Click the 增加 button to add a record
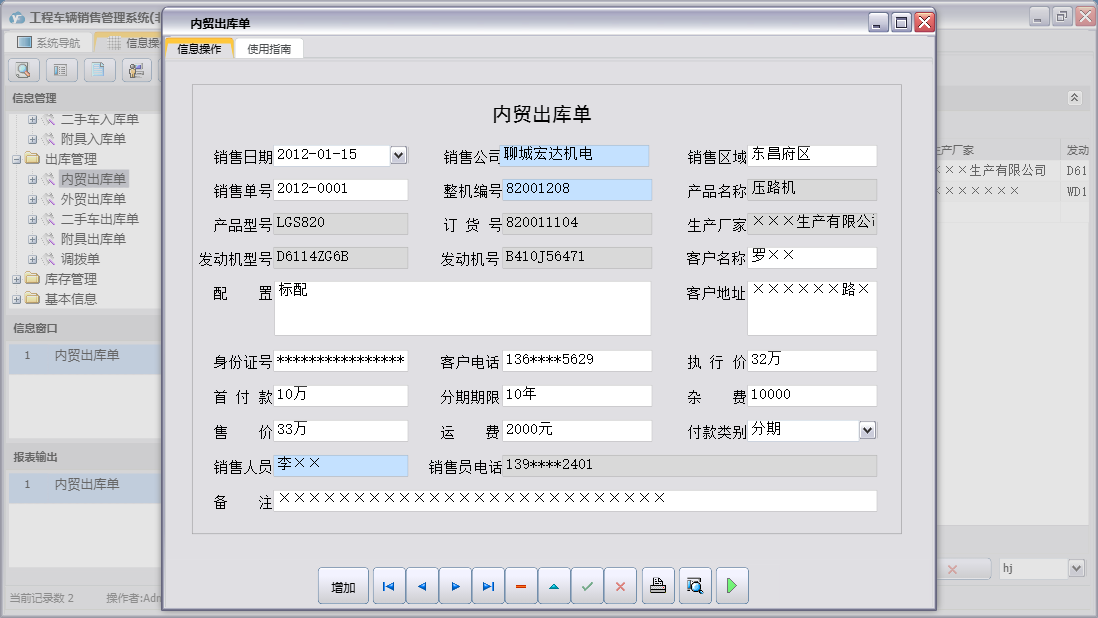Viewport: 1098px width, 618px height. (x=343, y=586)
